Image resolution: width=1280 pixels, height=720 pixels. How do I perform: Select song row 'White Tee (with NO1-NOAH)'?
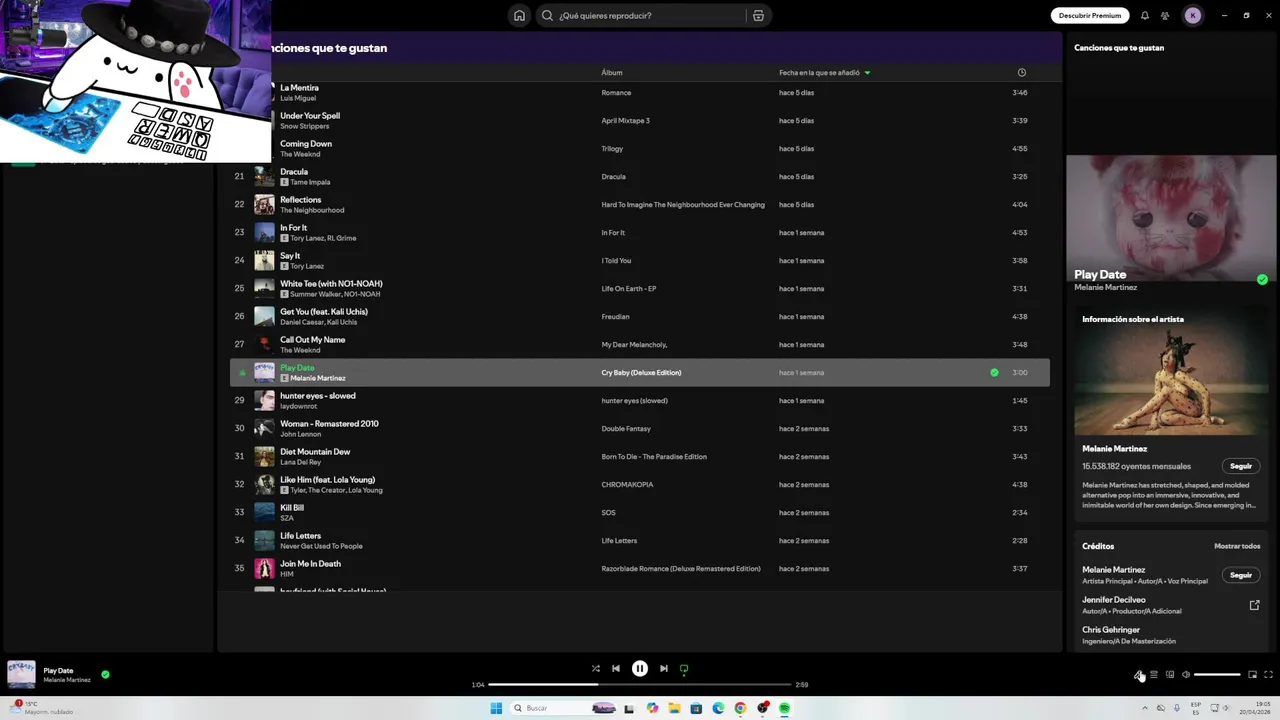tap(640, 288)
